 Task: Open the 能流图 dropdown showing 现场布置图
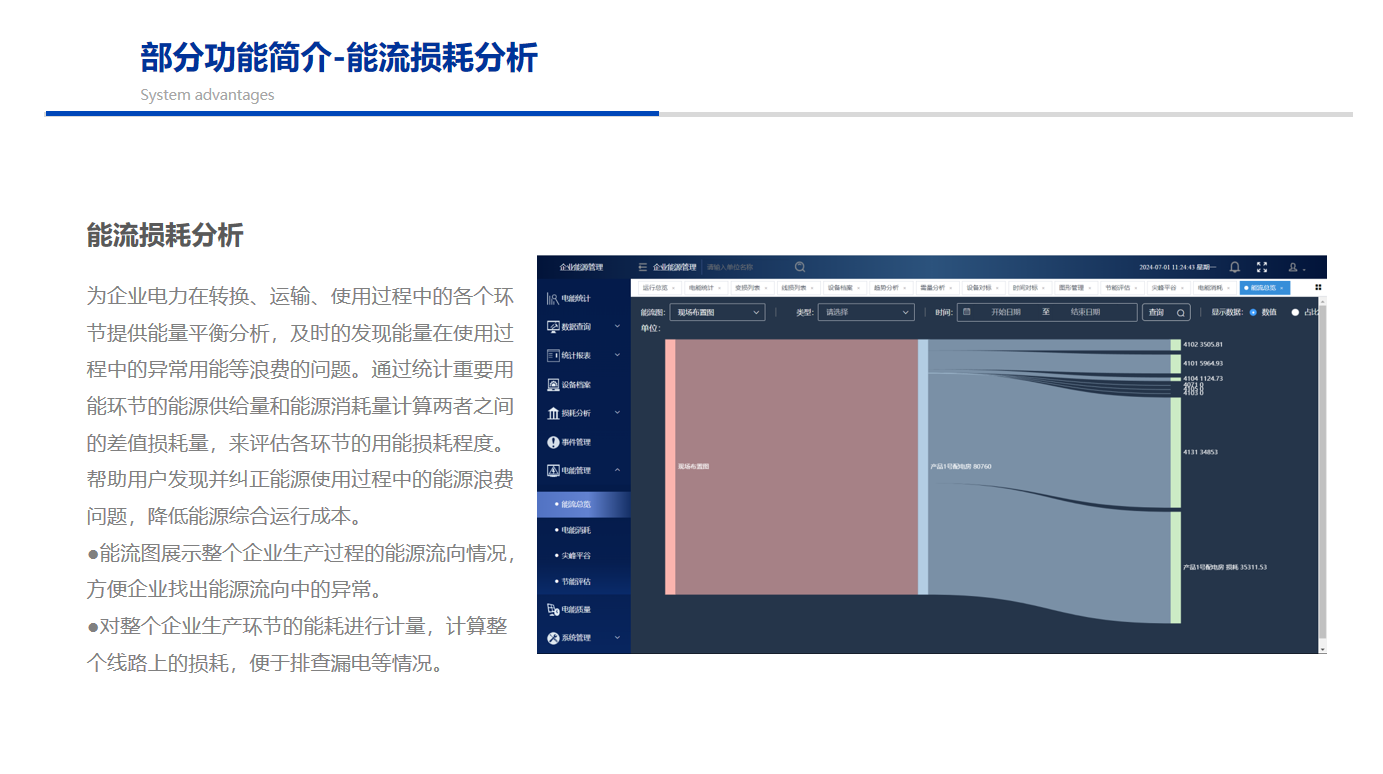coord(717,312)
